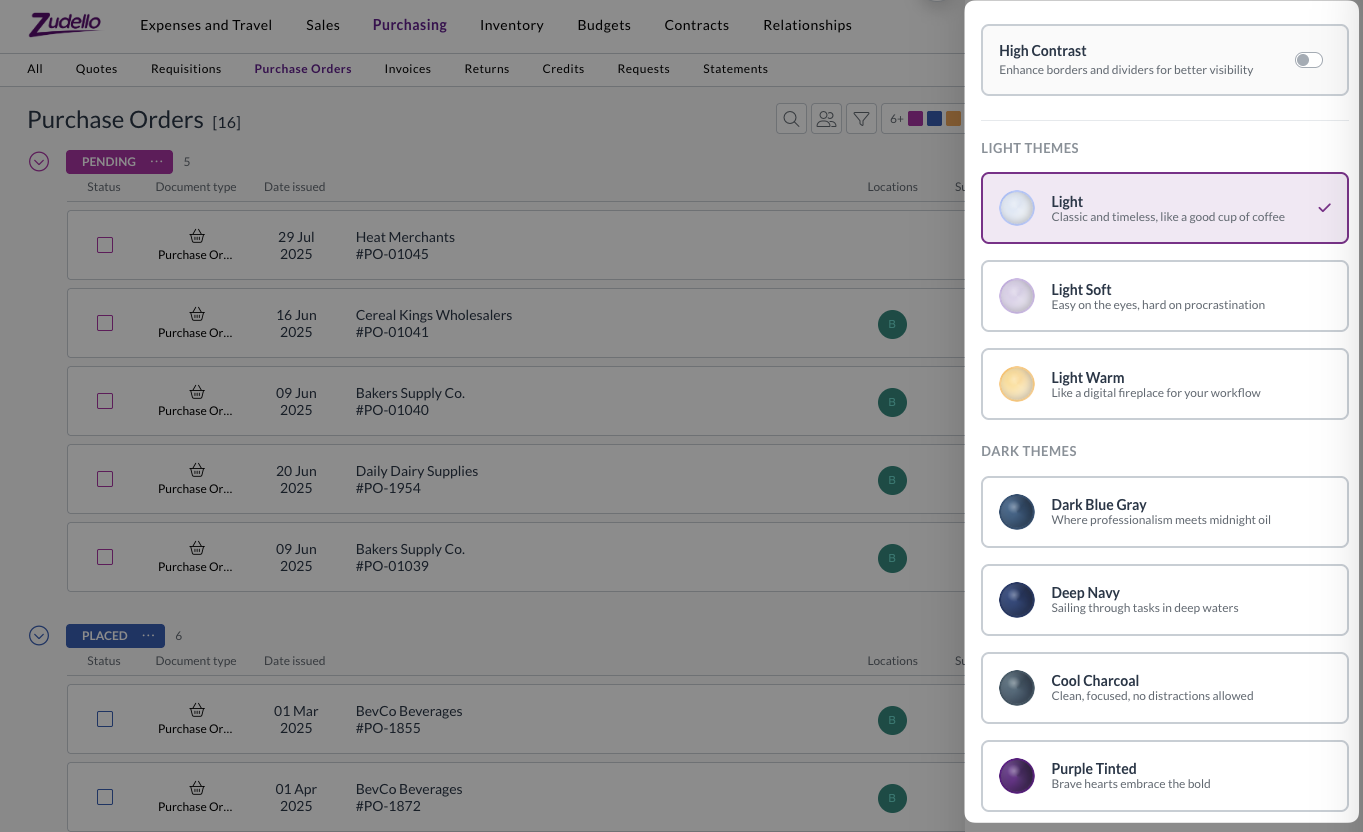1363x832 pixels.
Task: Click the Purple Tinted theme orb
Action: (1017, 776)
